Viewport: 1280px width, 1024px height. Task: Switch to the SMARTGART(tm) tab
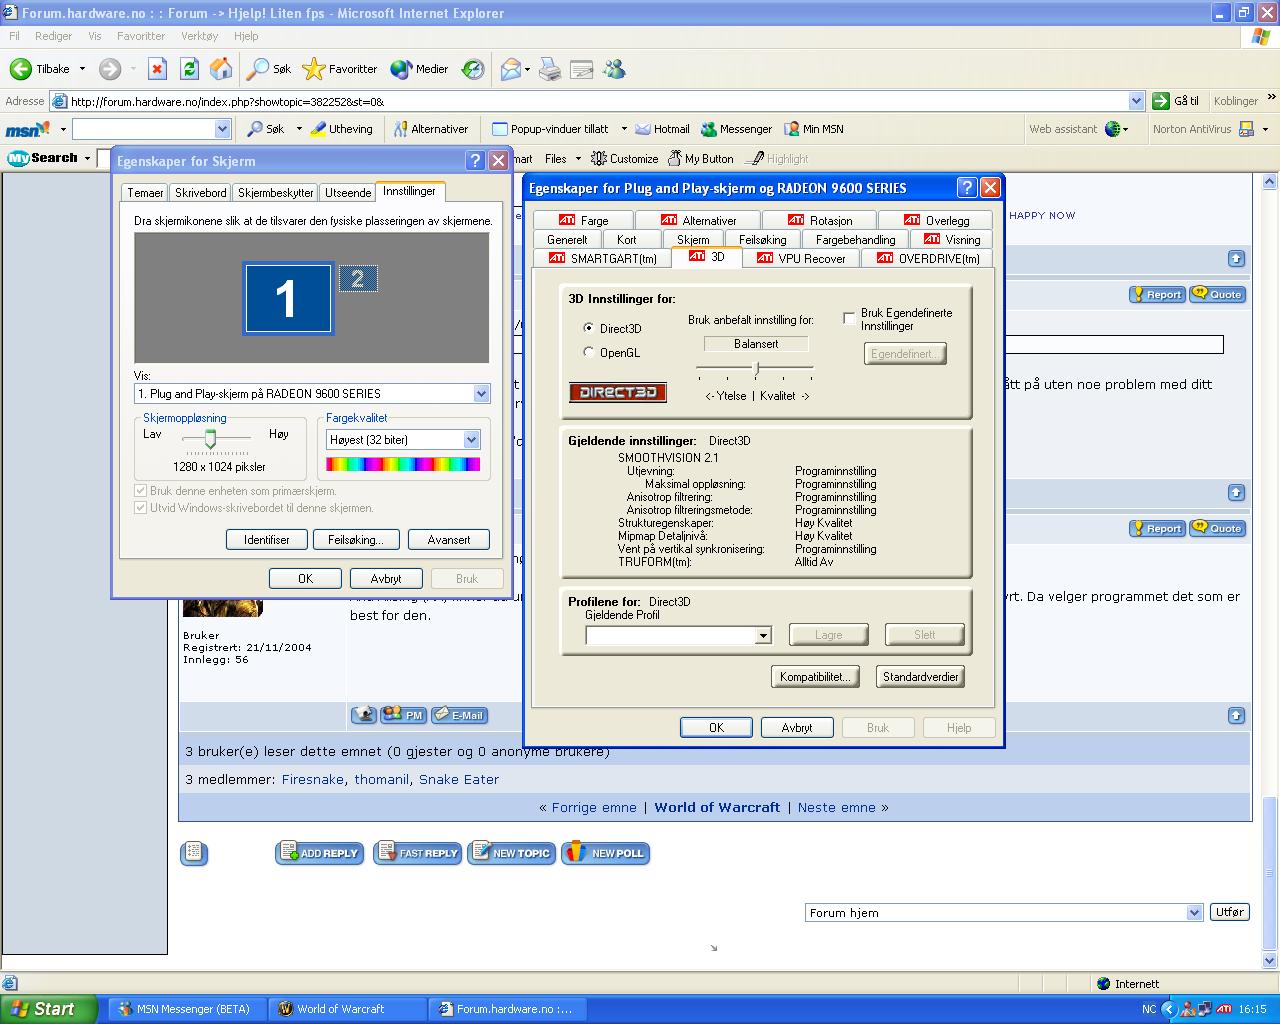tap(603, 258)
